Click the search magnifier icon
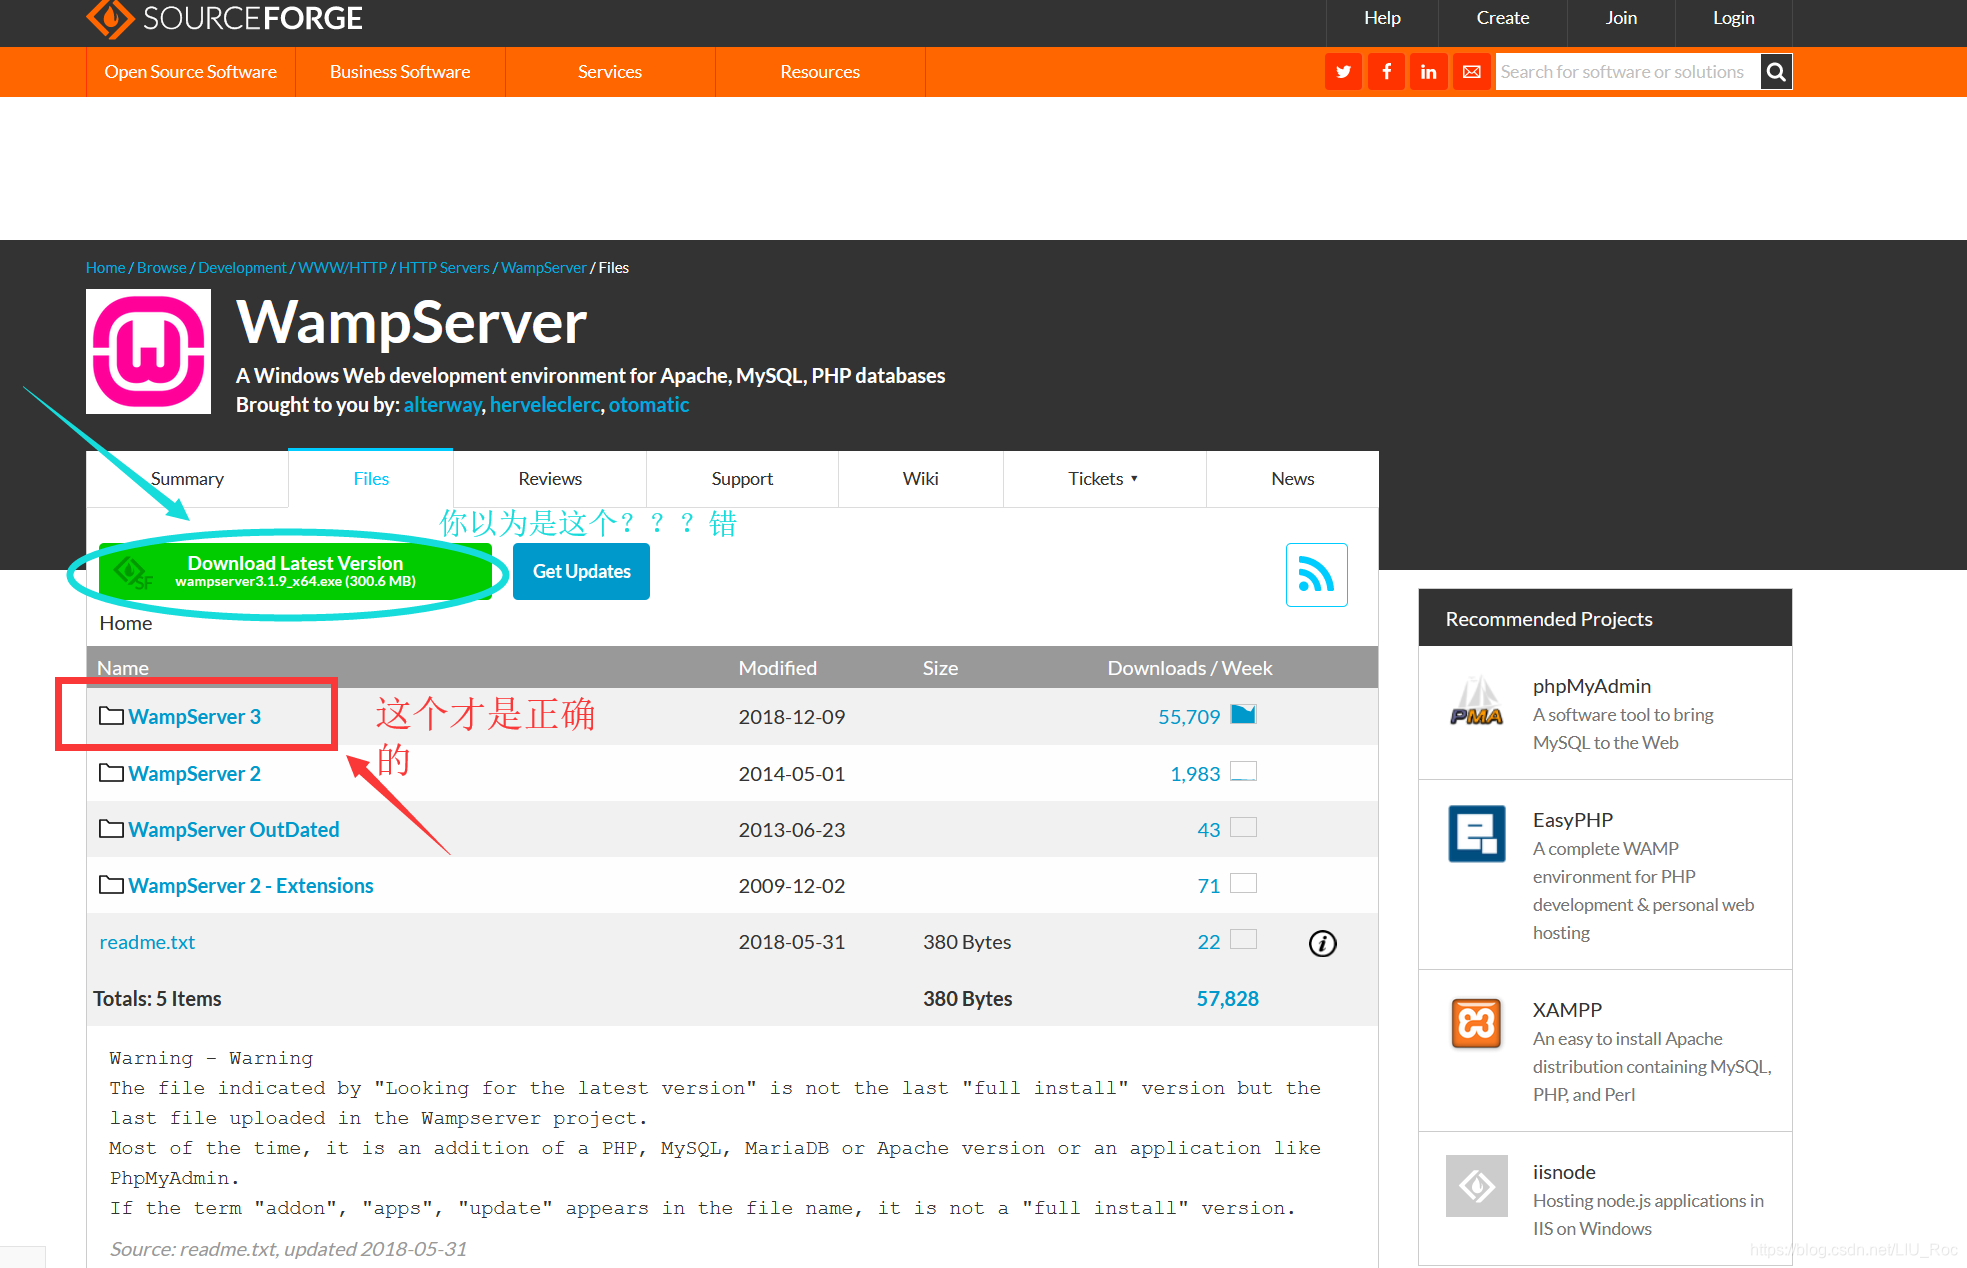The image size is (1967, 1268). pyautogui.click(x=1776, y=72)
